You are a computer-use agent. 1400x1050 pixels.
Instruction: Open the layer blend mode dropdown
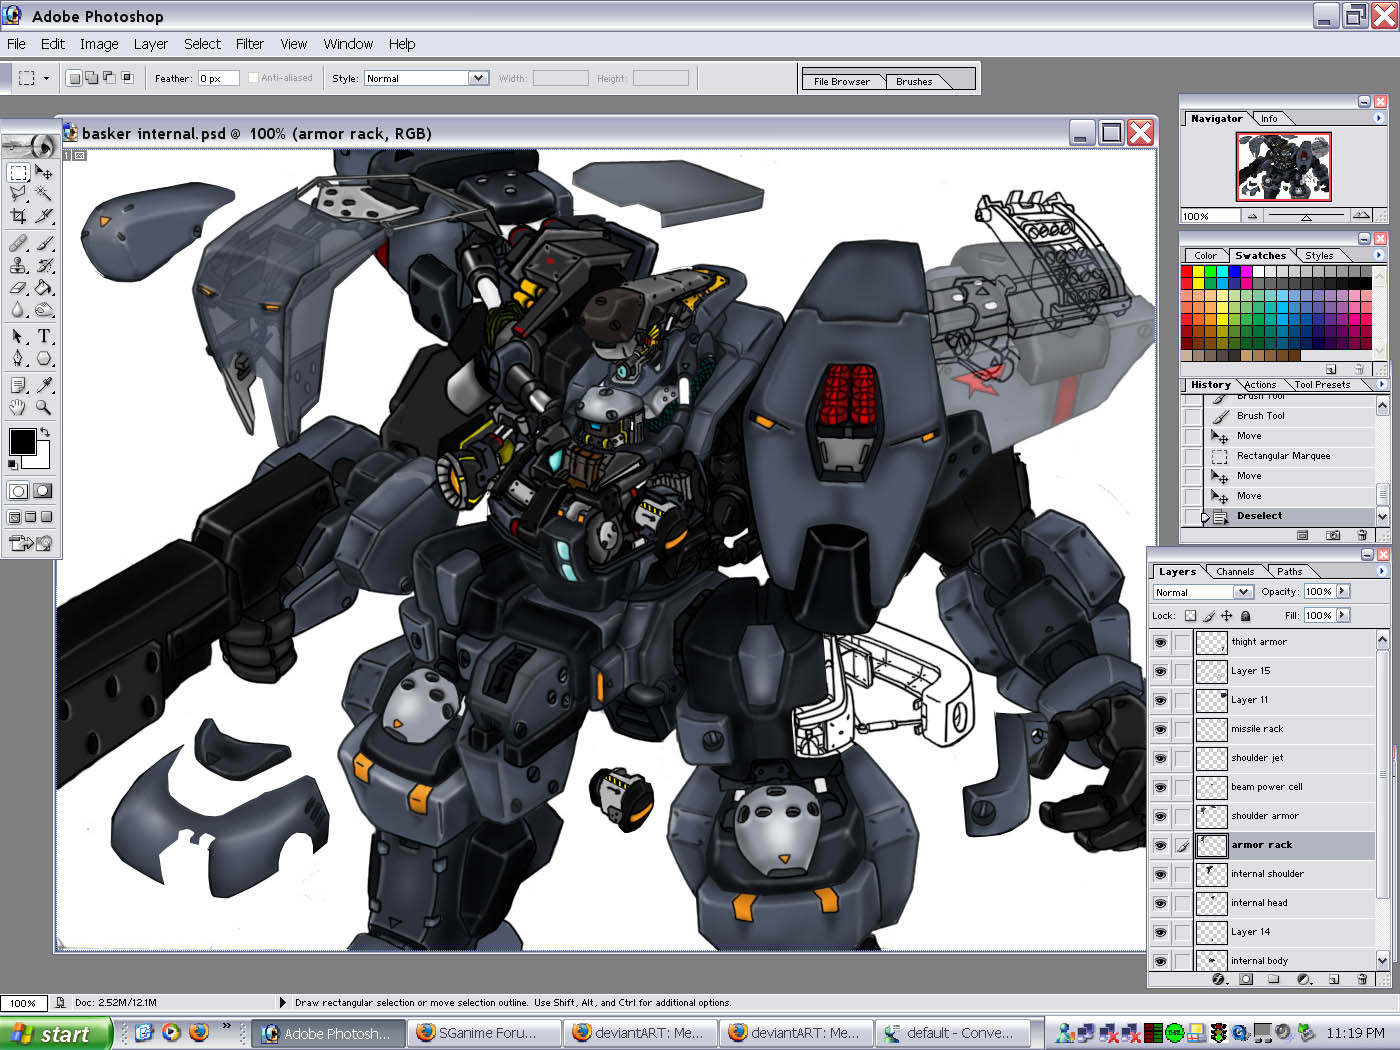click(x=1243, y=592)
